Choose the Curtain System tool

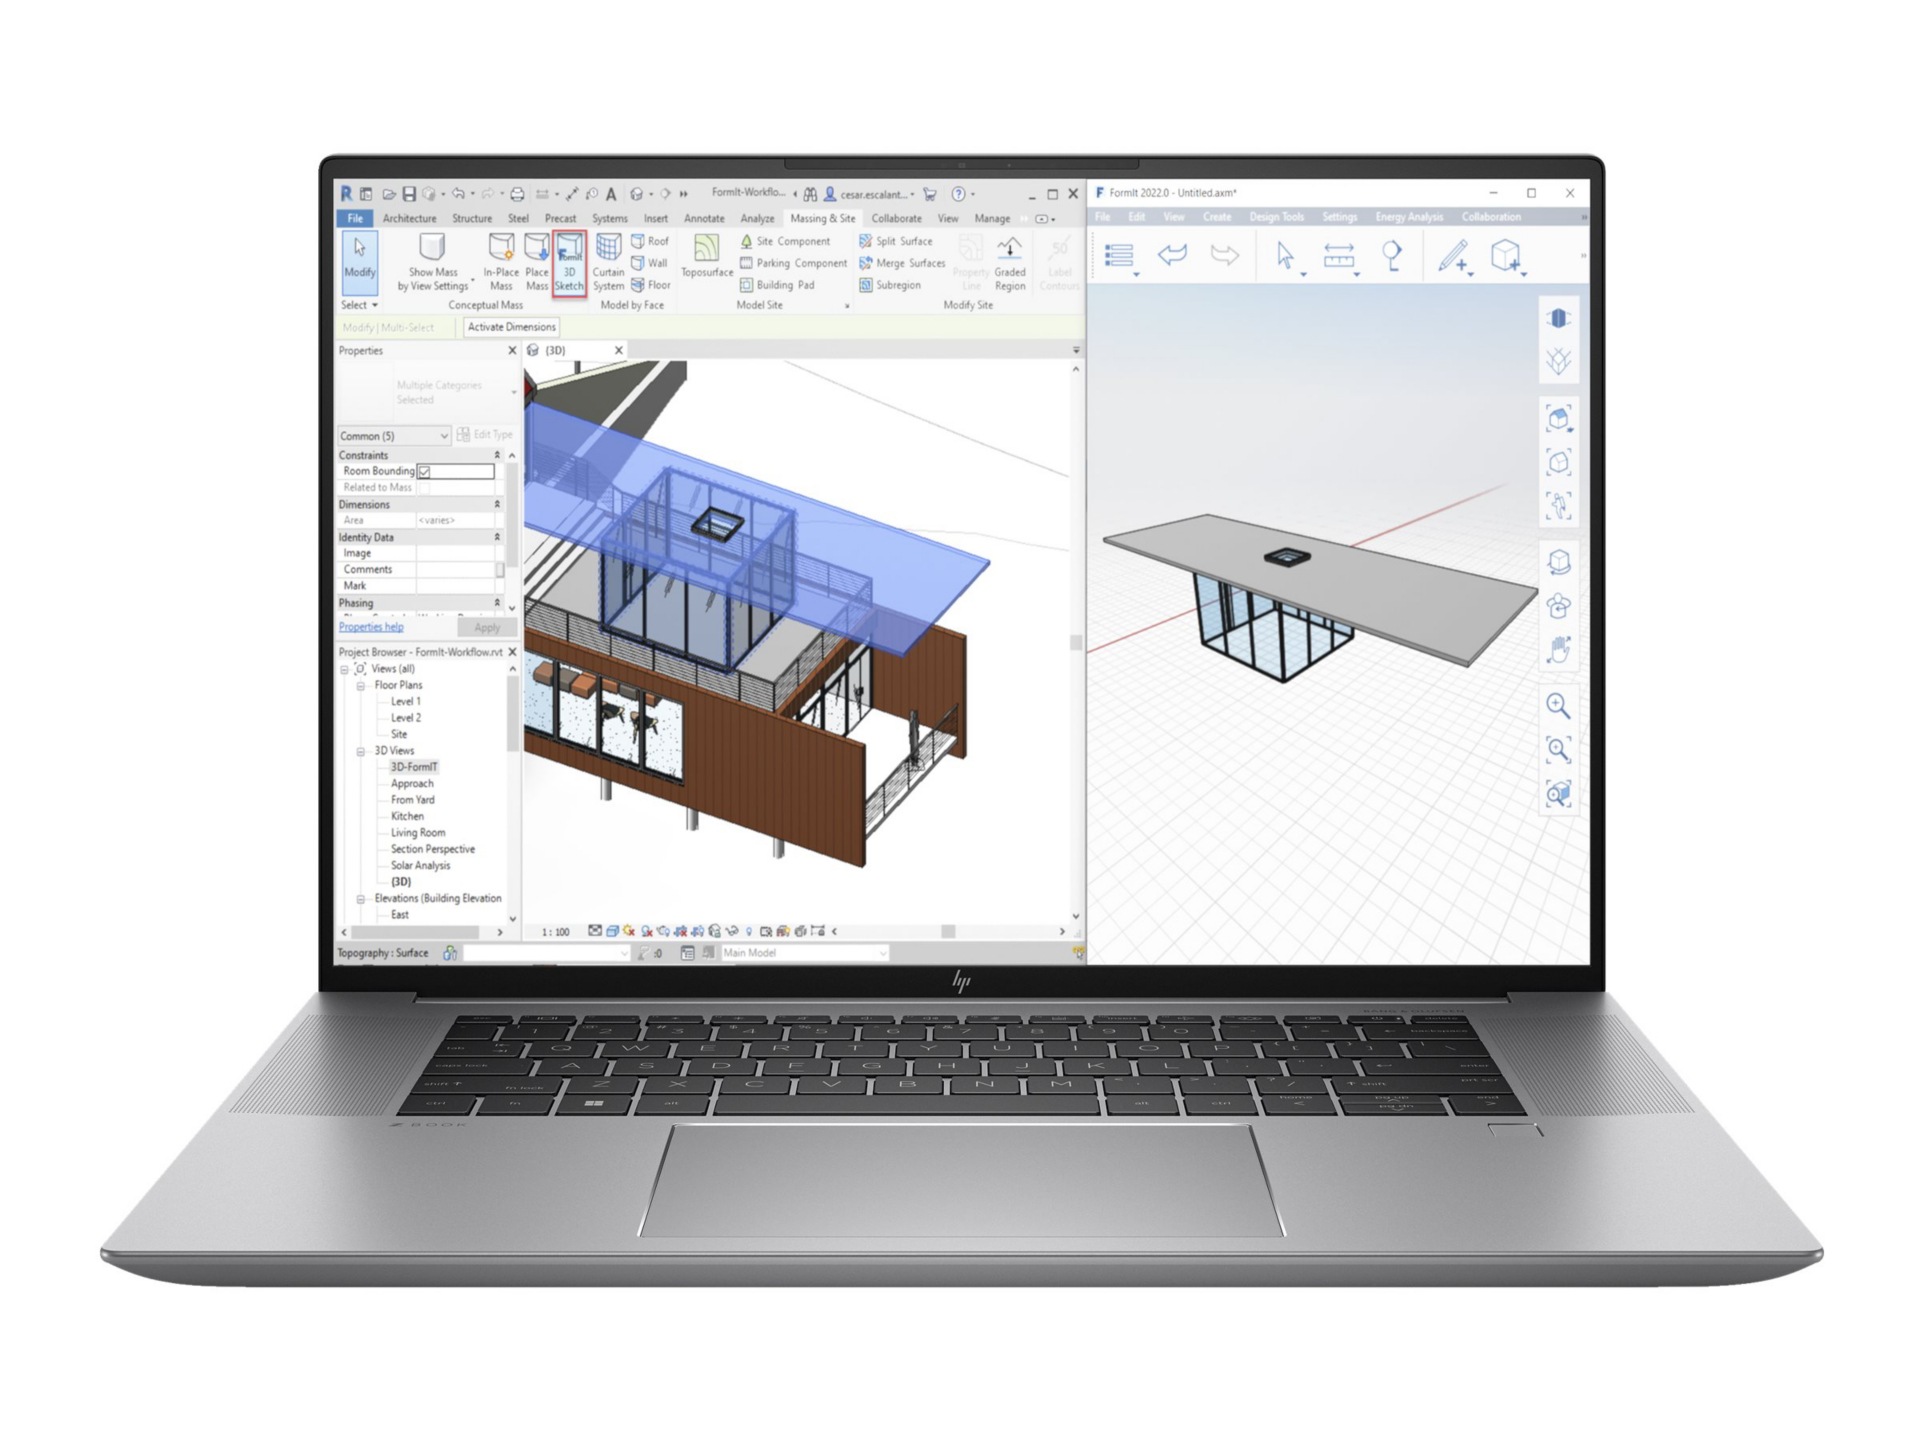click(608, 262)
